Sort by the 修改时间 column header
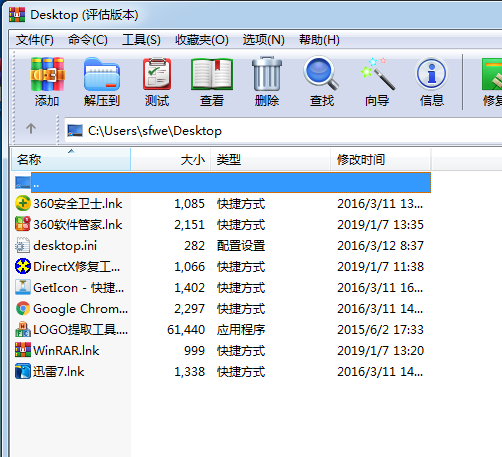This screenshot has width=502, height=457. 381,159
